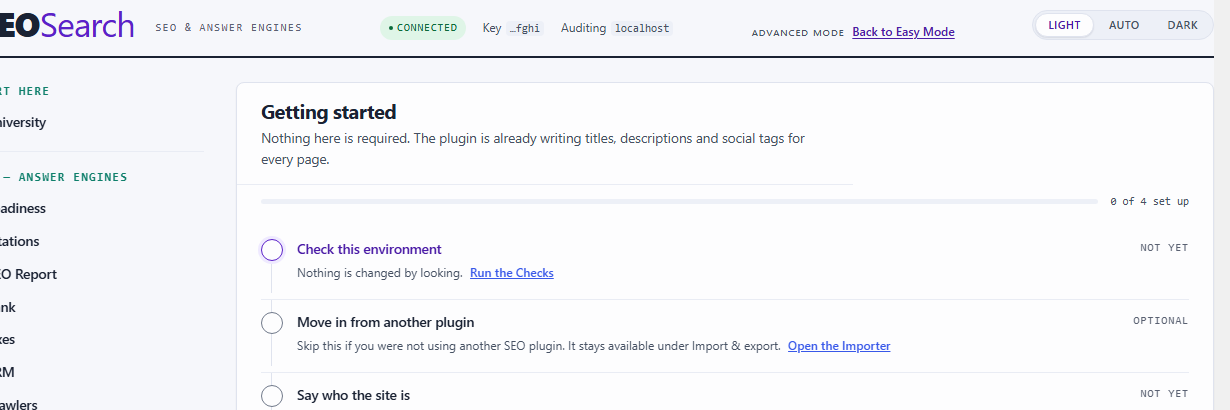
Task: Click Start Here sidebar heading
Action: coord(25,91)
